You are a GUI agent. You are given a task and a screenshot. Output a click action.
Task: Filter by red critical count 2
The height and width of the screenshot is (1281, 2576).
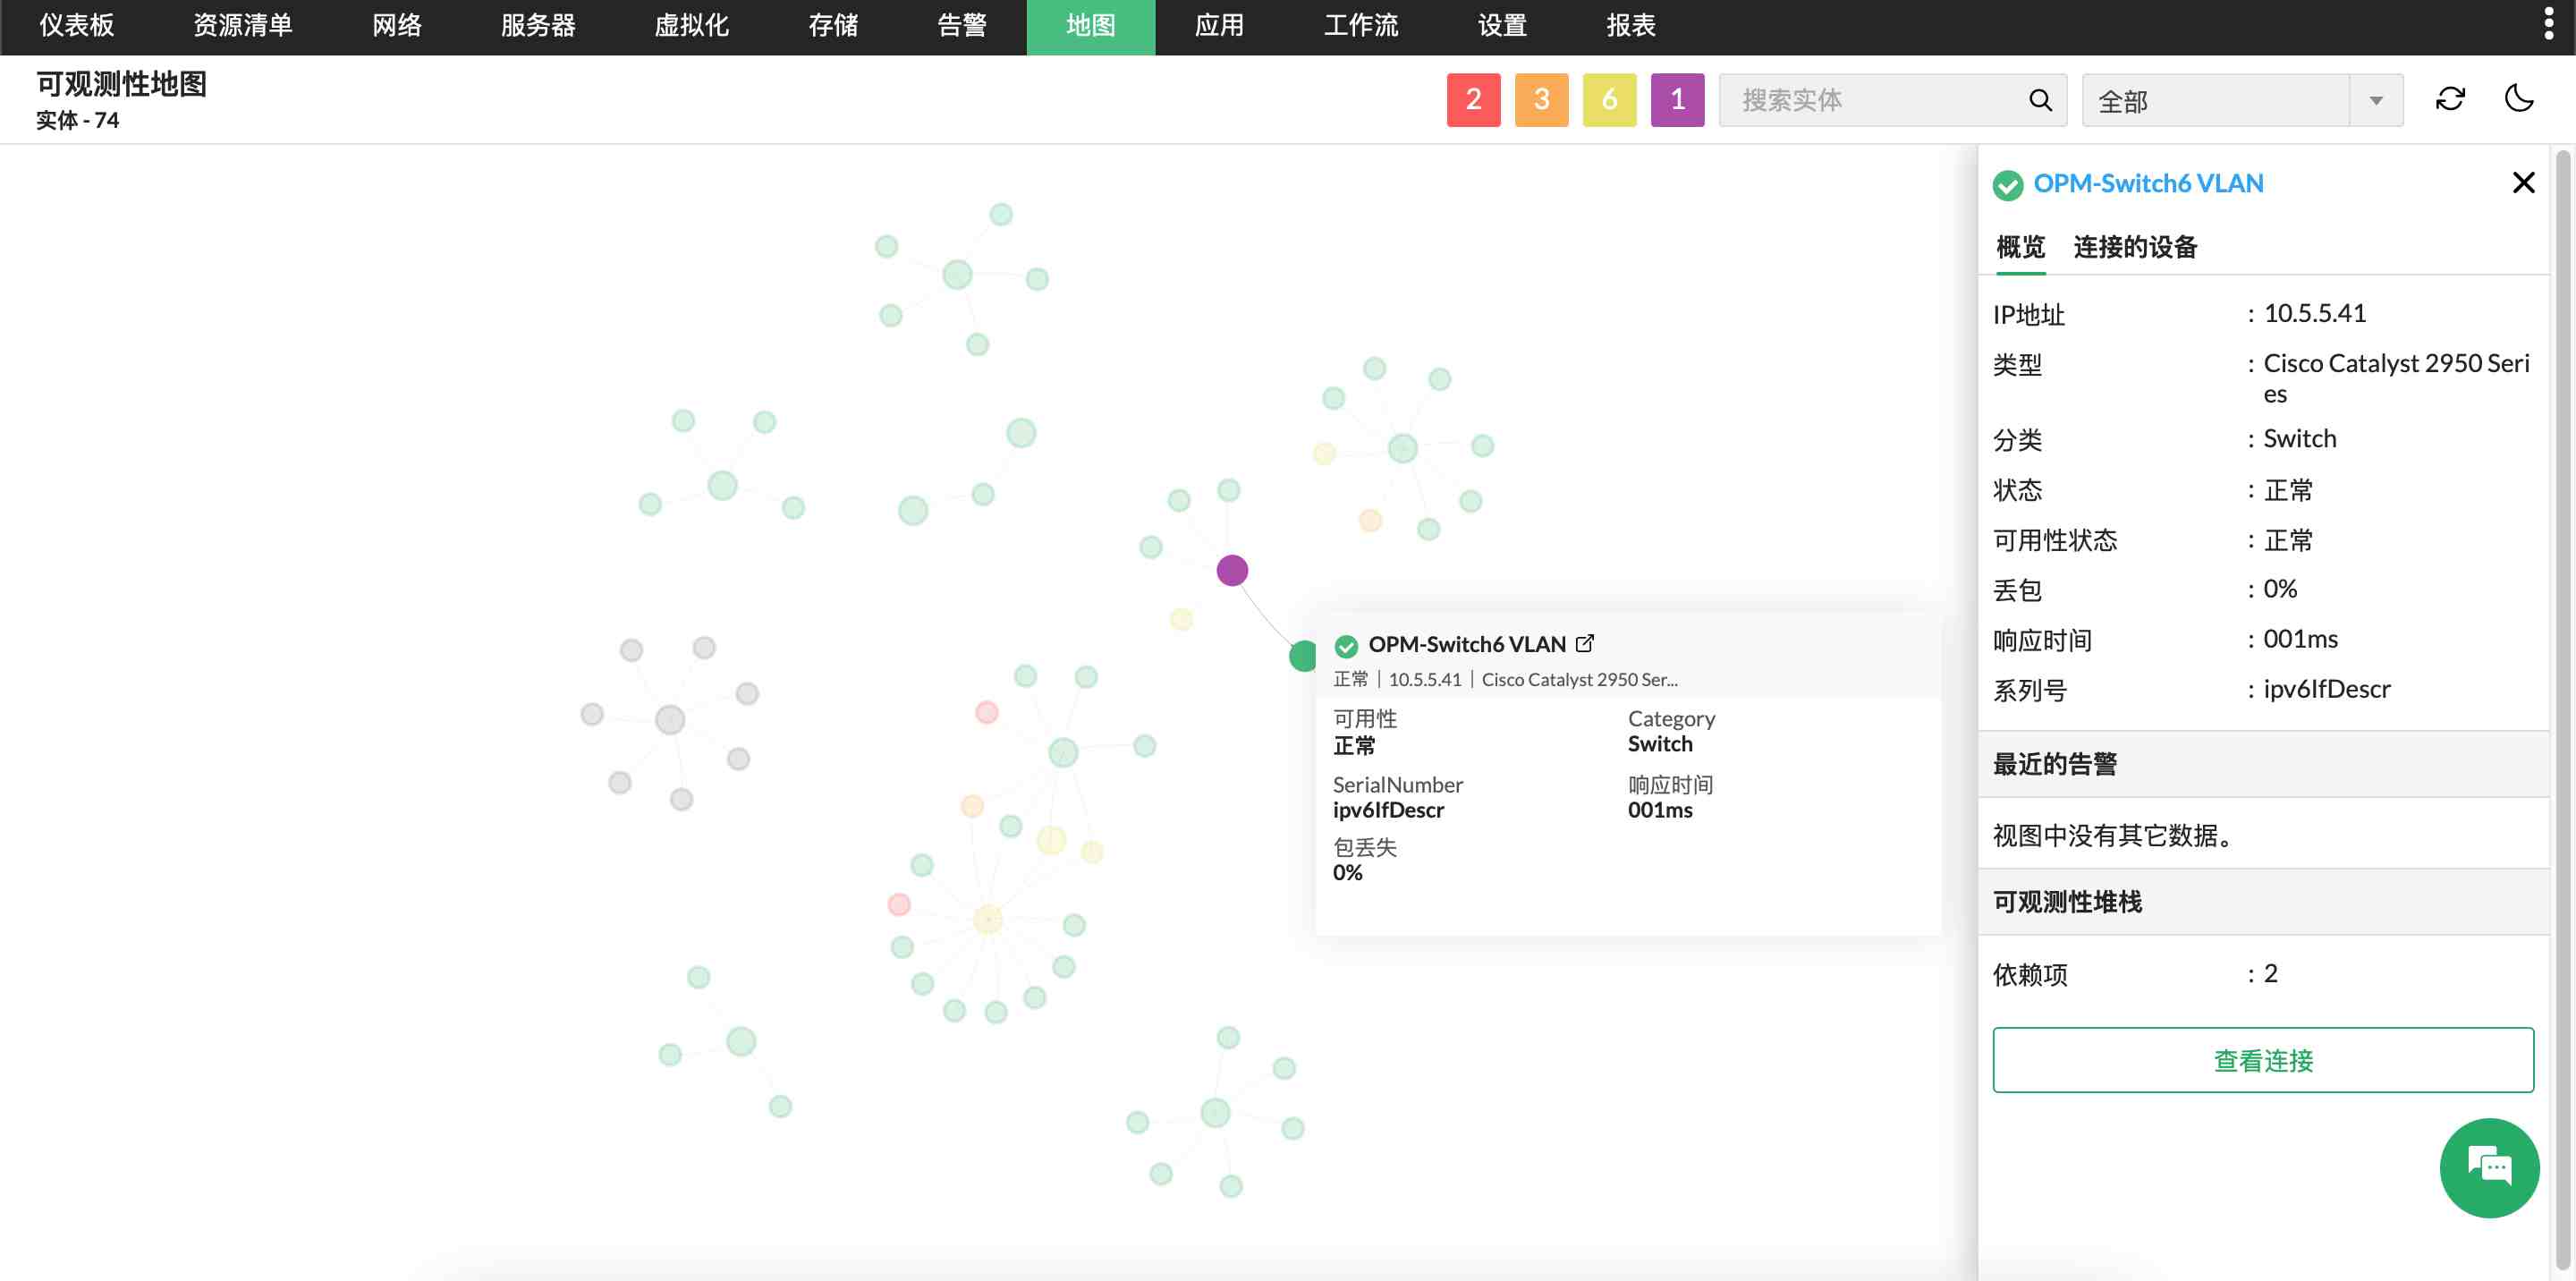pos(1473,99)
